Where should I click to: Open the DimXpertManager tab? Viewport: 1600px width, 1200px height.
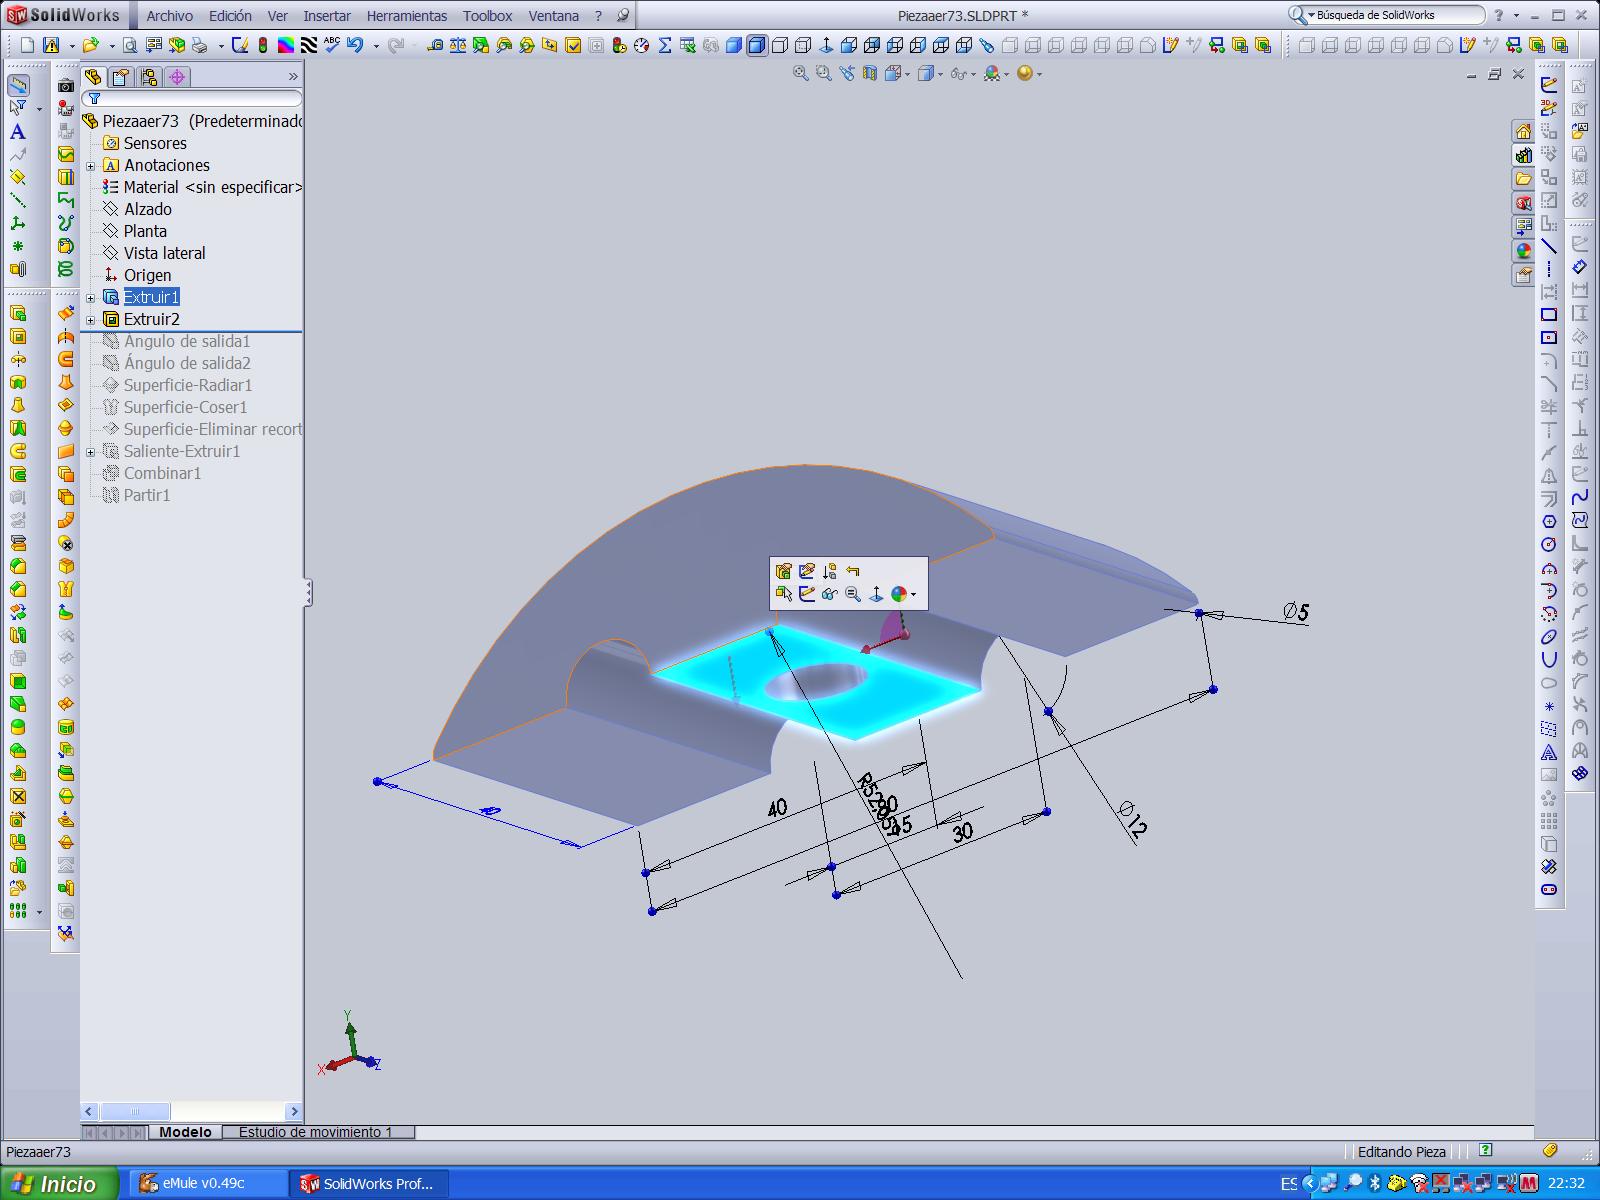177,77
